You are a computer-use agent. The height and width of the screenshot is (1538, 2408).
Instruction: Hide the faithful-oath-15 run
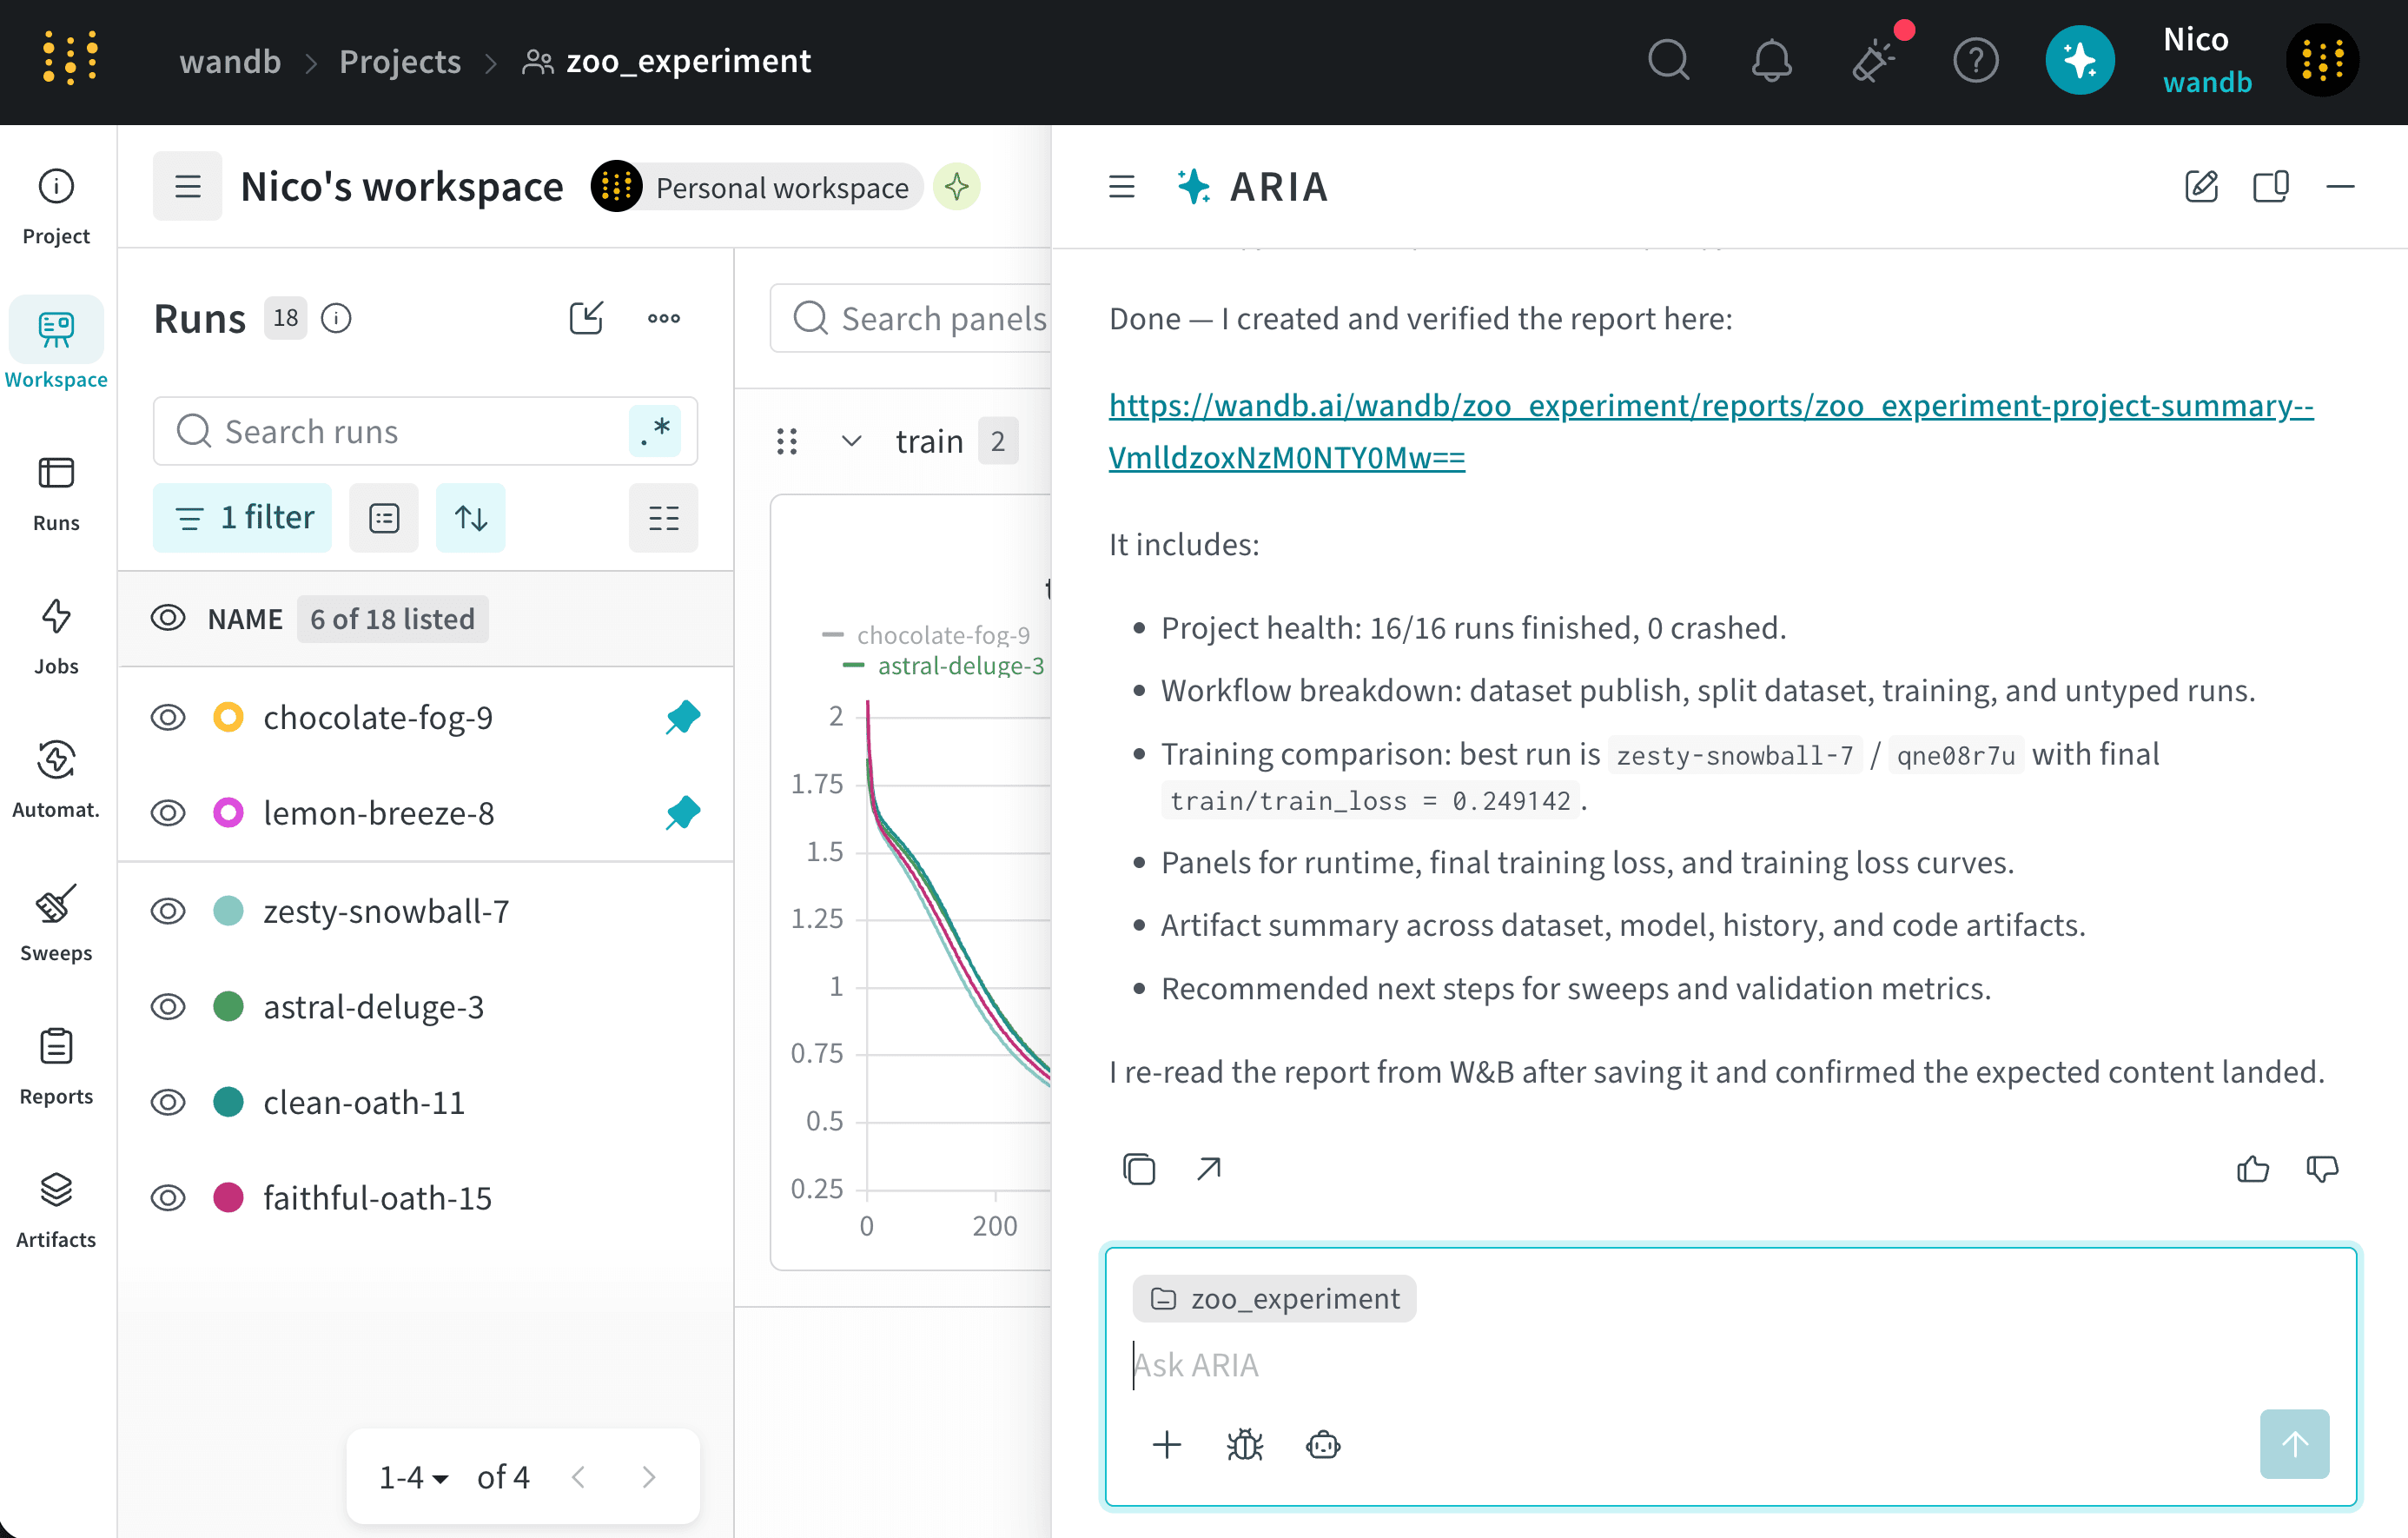(x=168, y=1198)
